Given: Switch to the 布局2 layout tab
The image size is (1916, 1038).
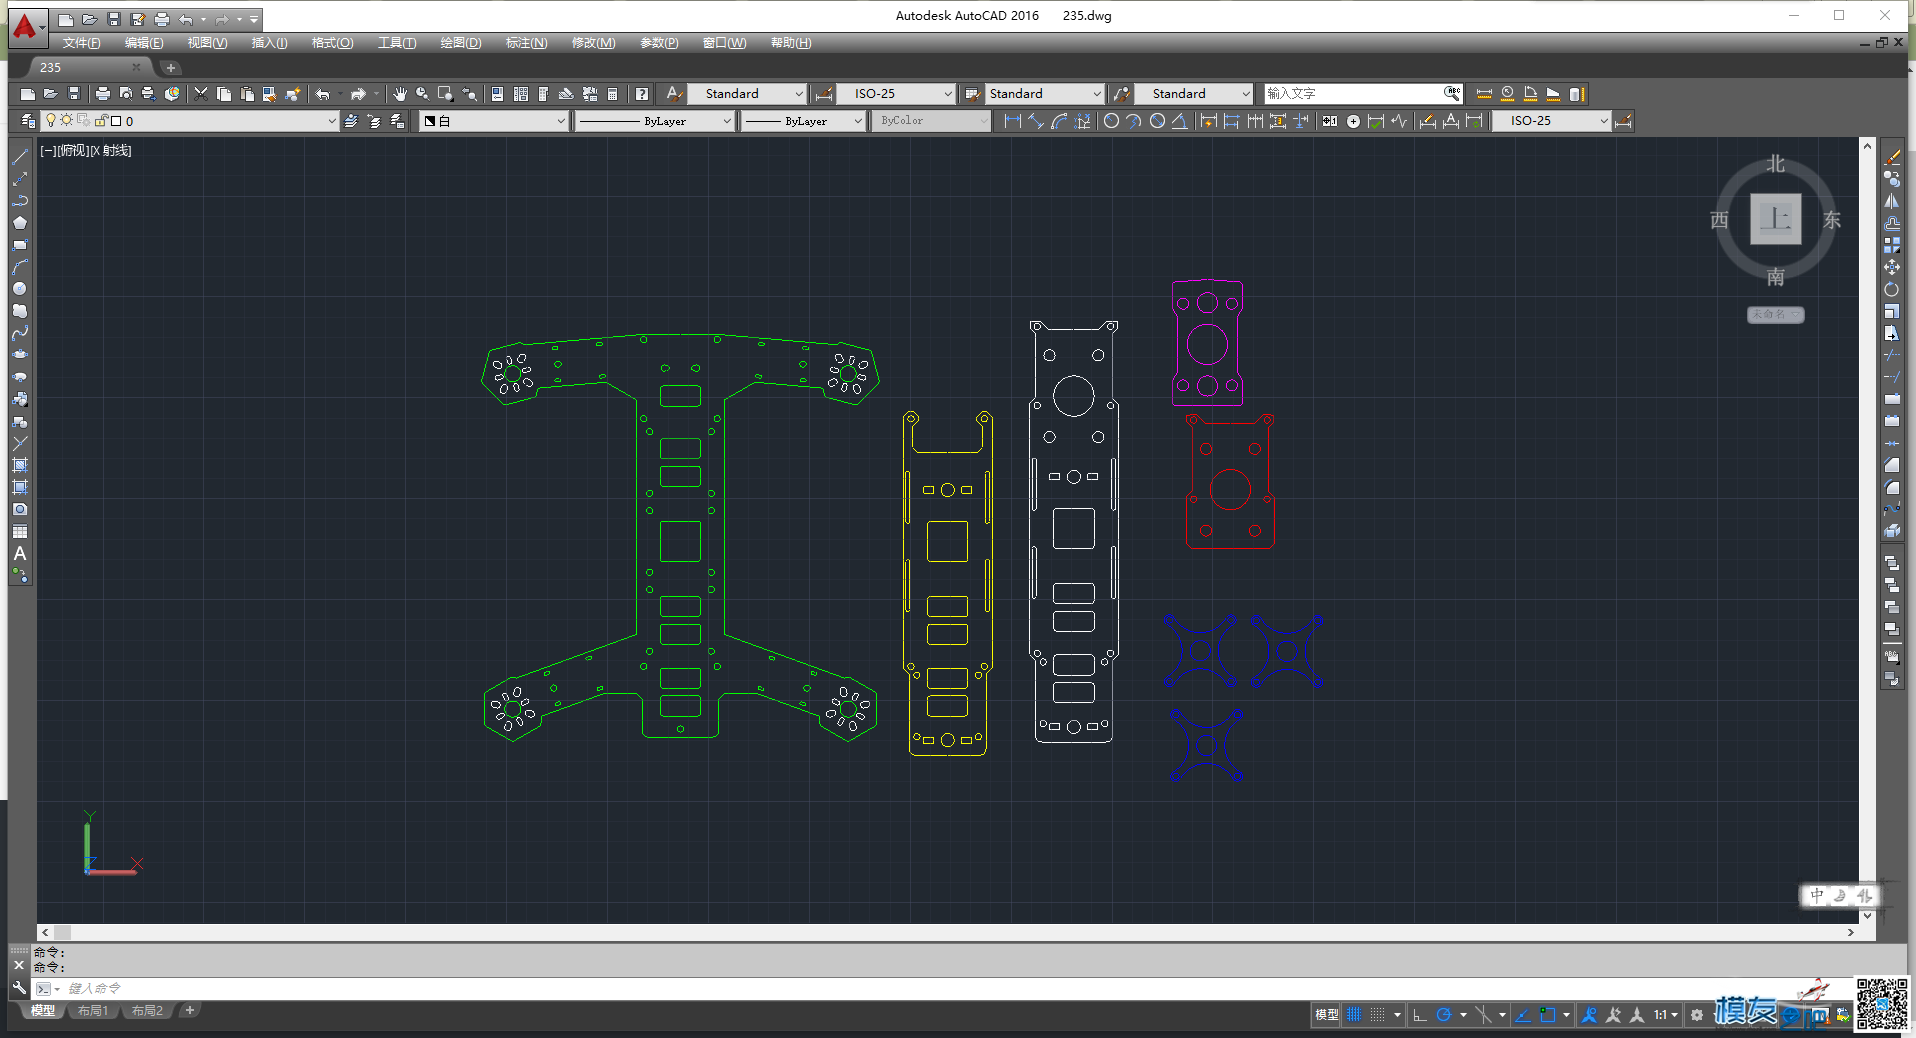Looking at the screenshot, I should pyautogui.click(x=147, y=1011).
